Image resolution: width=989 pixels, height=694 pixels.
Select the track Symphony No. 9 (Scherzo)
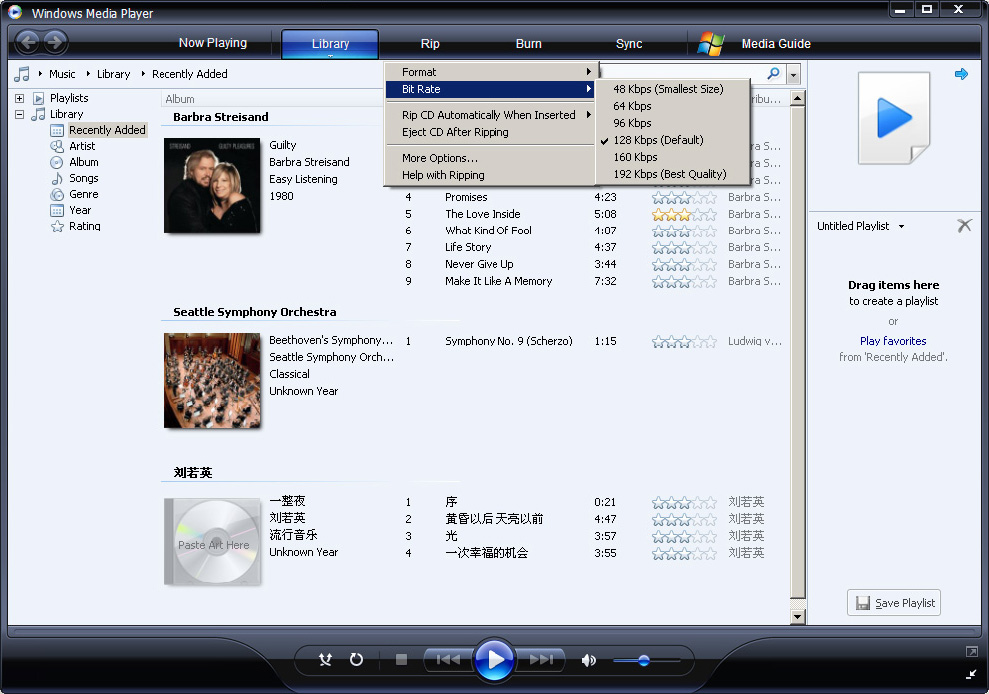(509, 341)
